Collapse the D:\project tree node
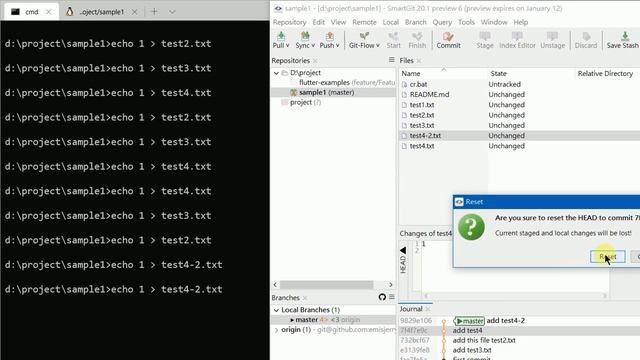Viewport: 640px width, 360px height. [276, 73]
